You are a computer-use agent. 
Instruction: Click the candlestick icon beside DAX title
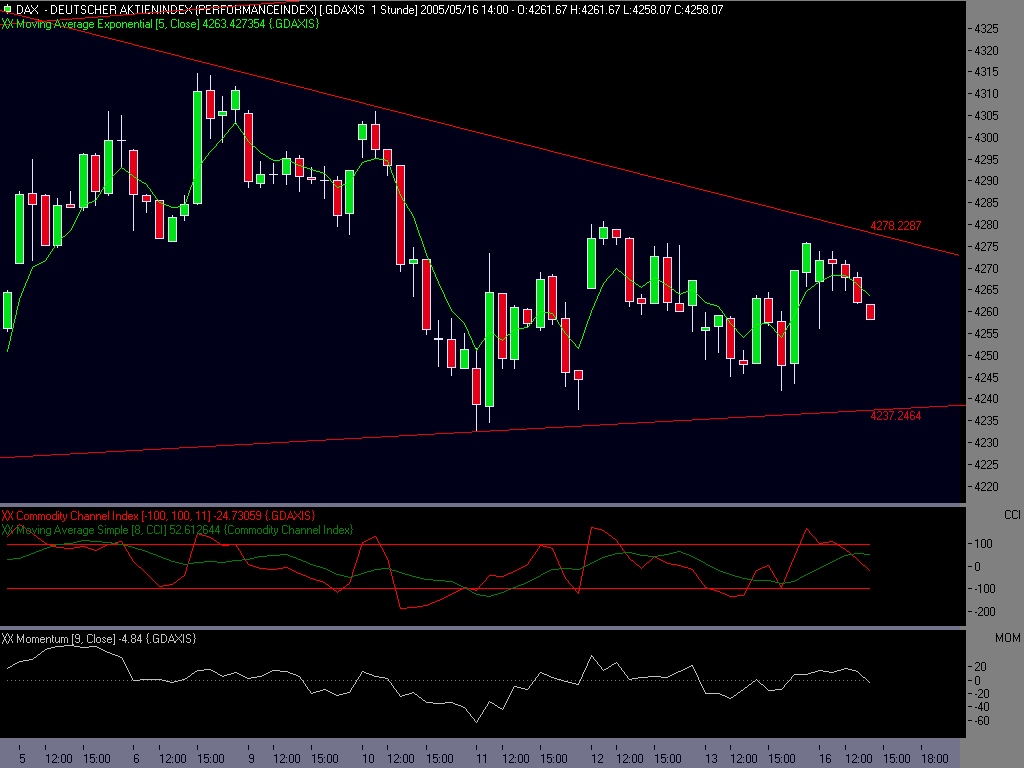coord(6,9)
